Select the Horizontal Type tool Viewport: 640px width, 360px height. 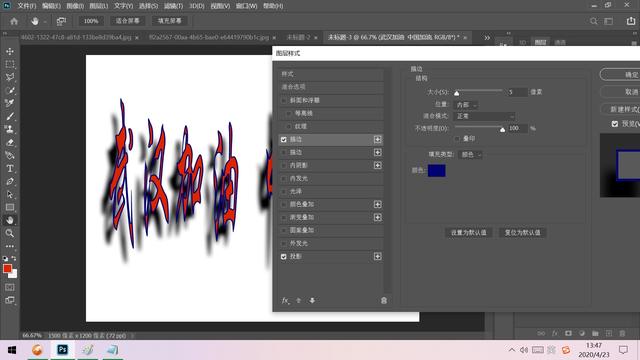click(x=10, y=168)
